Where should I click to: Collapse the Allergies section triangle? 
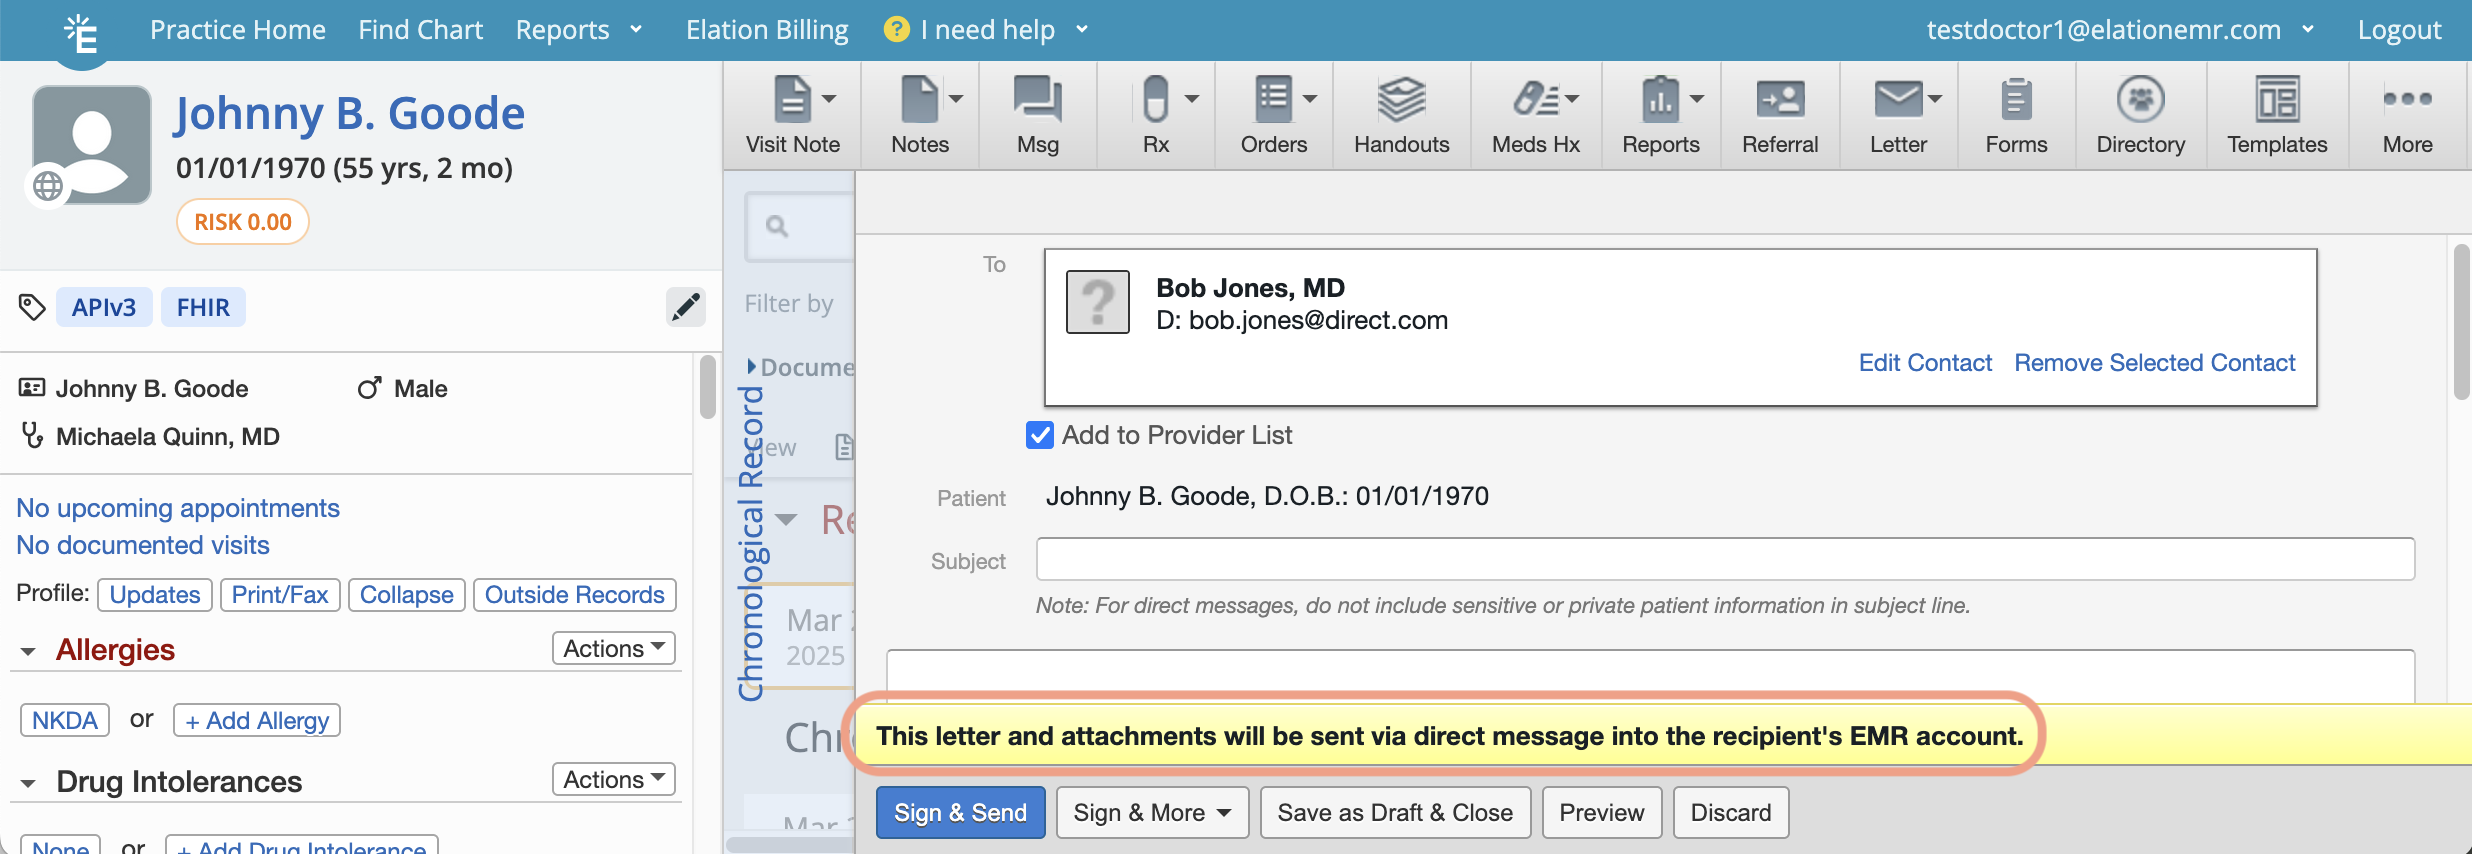pyautogui.click(x=28, y=652)
